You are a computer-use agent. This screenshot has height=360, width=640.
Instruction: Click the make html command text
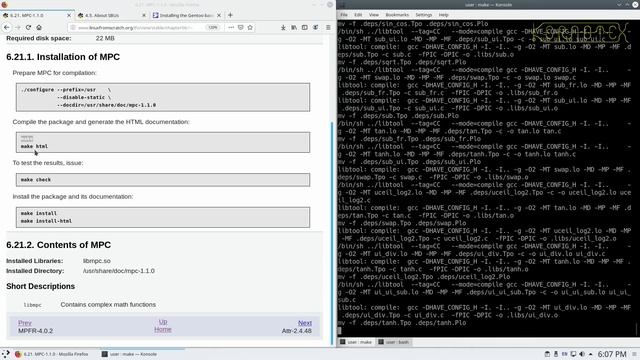tap(34, 146)
